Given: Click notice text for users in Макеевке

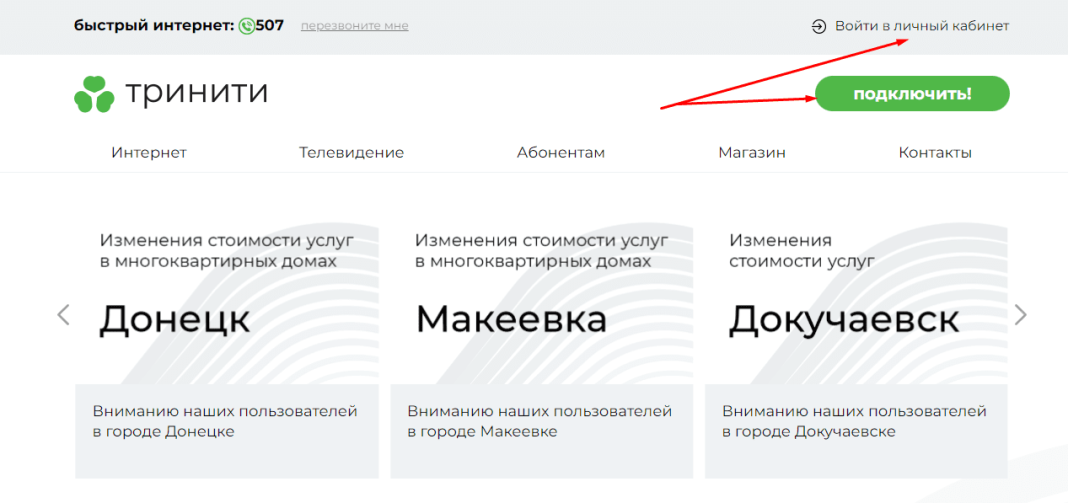Looking at the screenshot, I should (x=540, y=421).
